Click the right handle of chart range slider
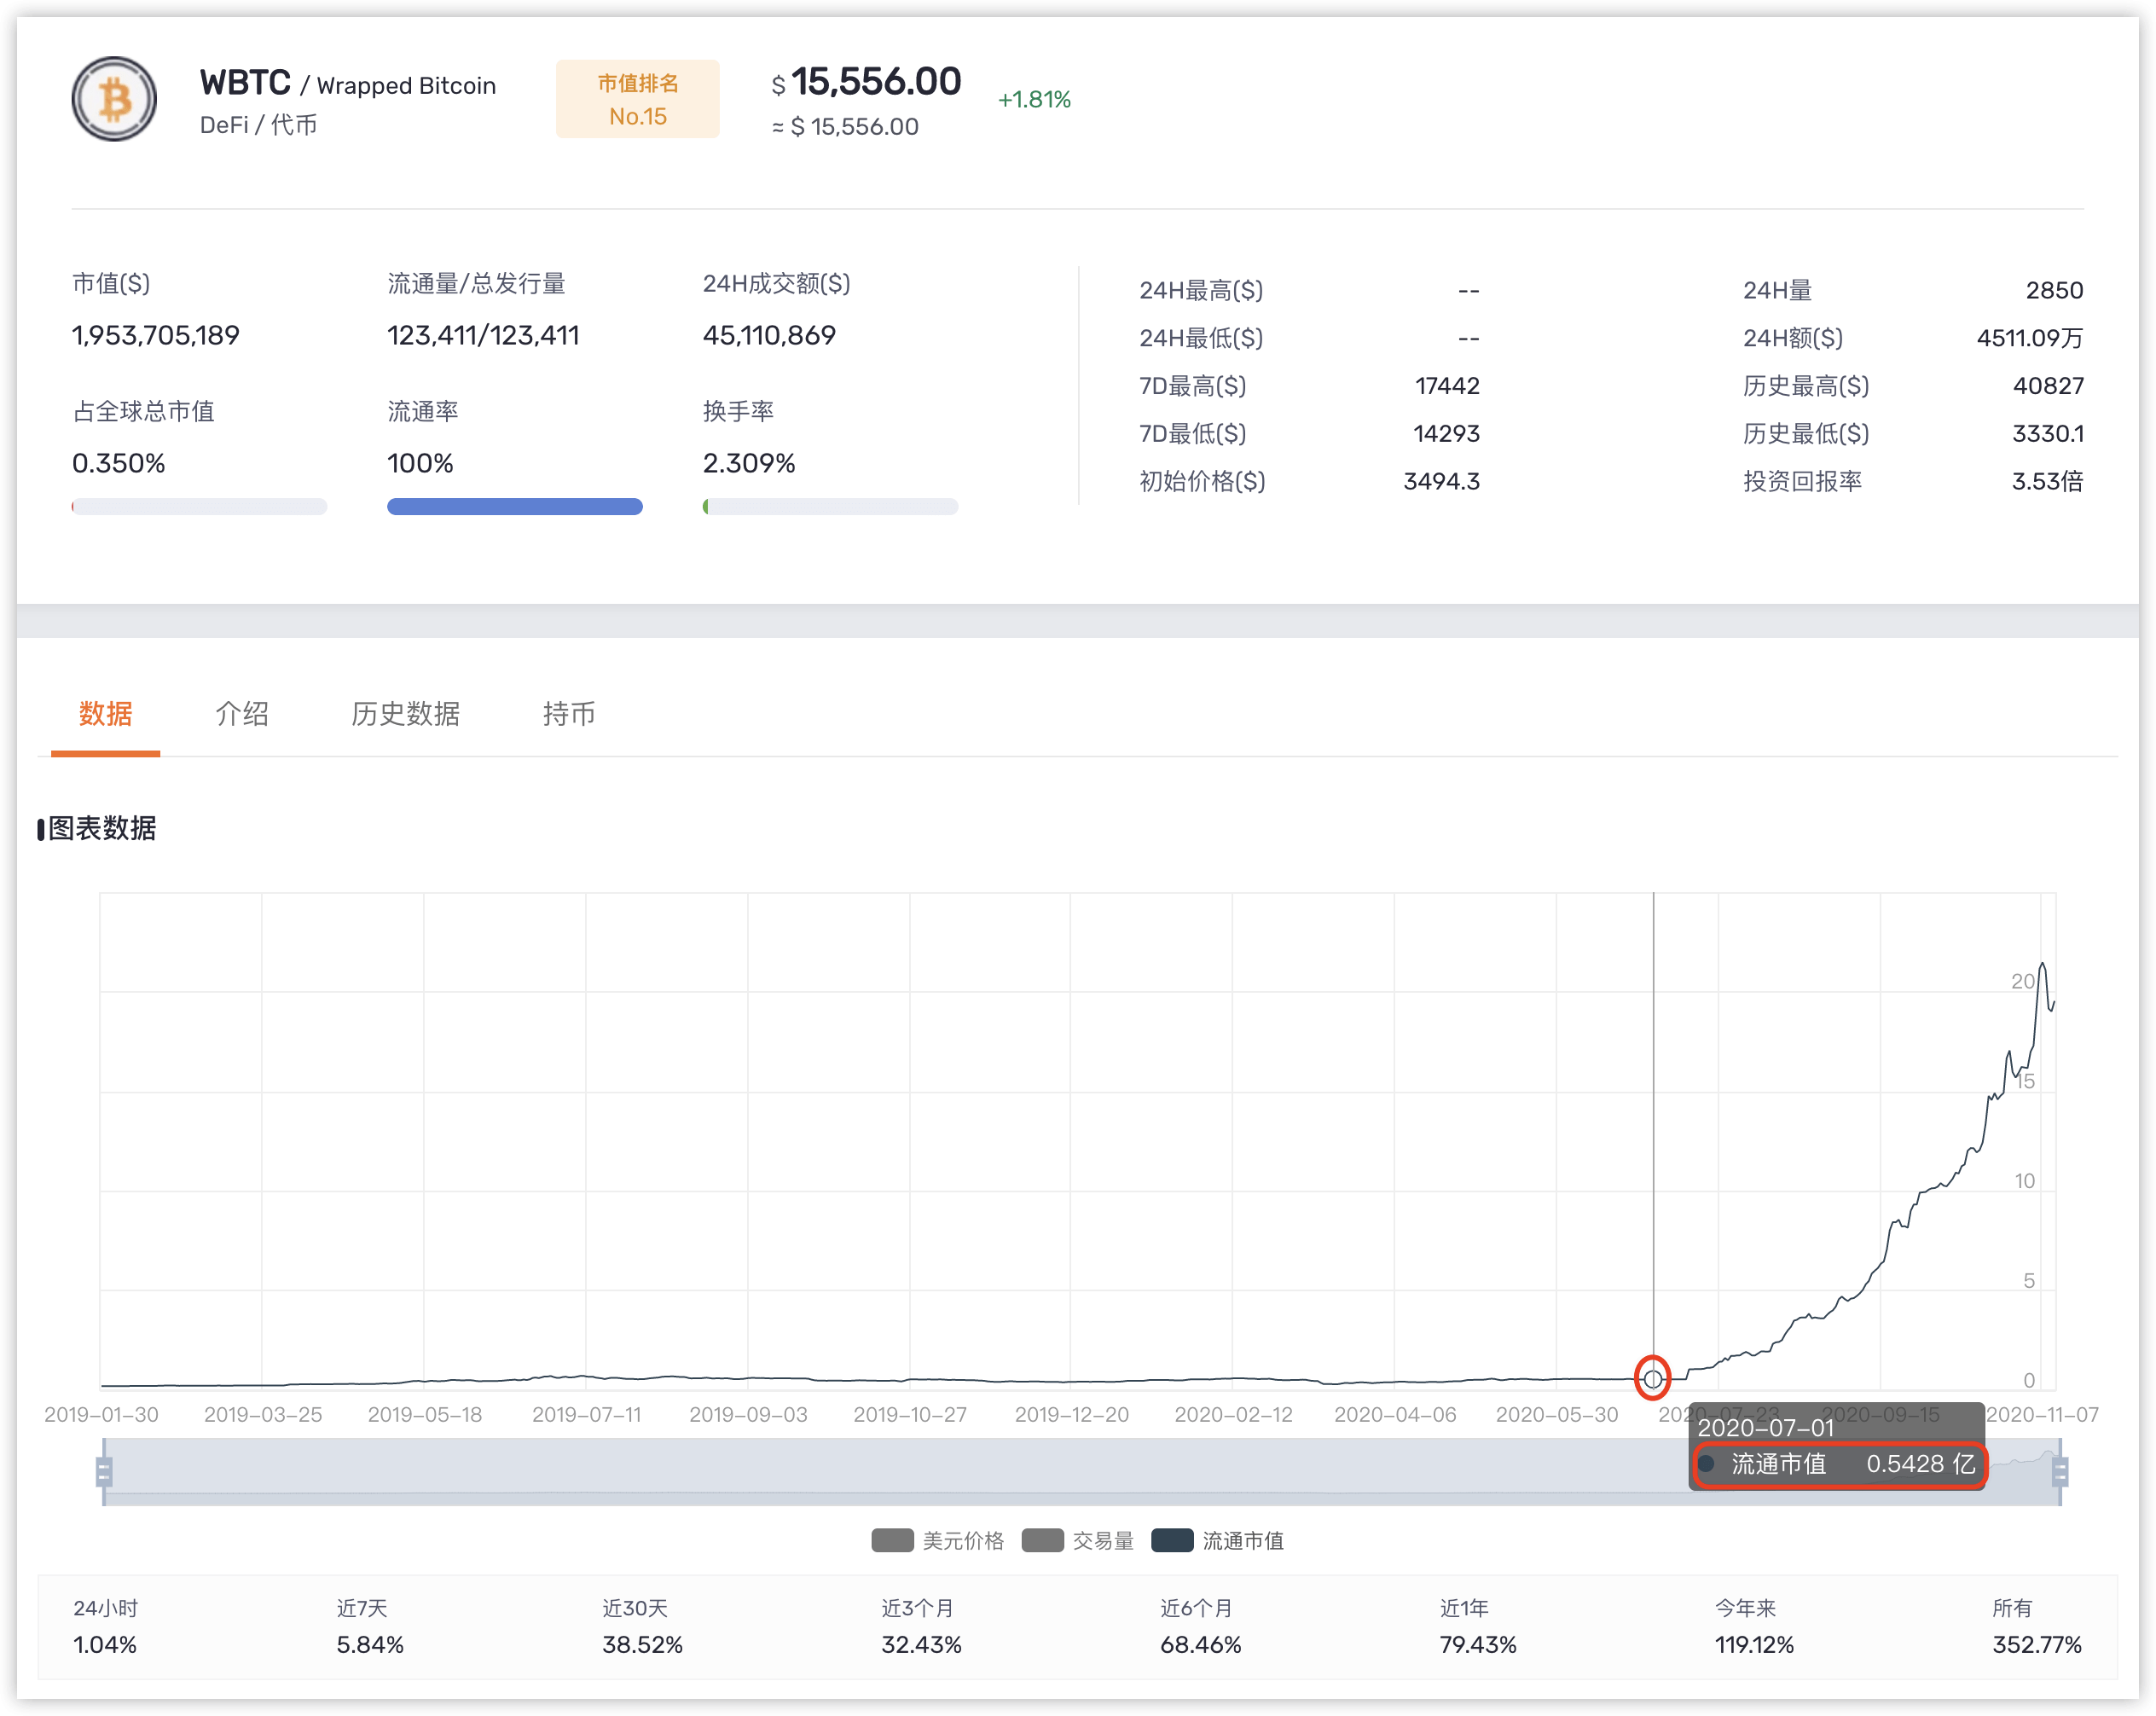 tap(2059, 1471)
